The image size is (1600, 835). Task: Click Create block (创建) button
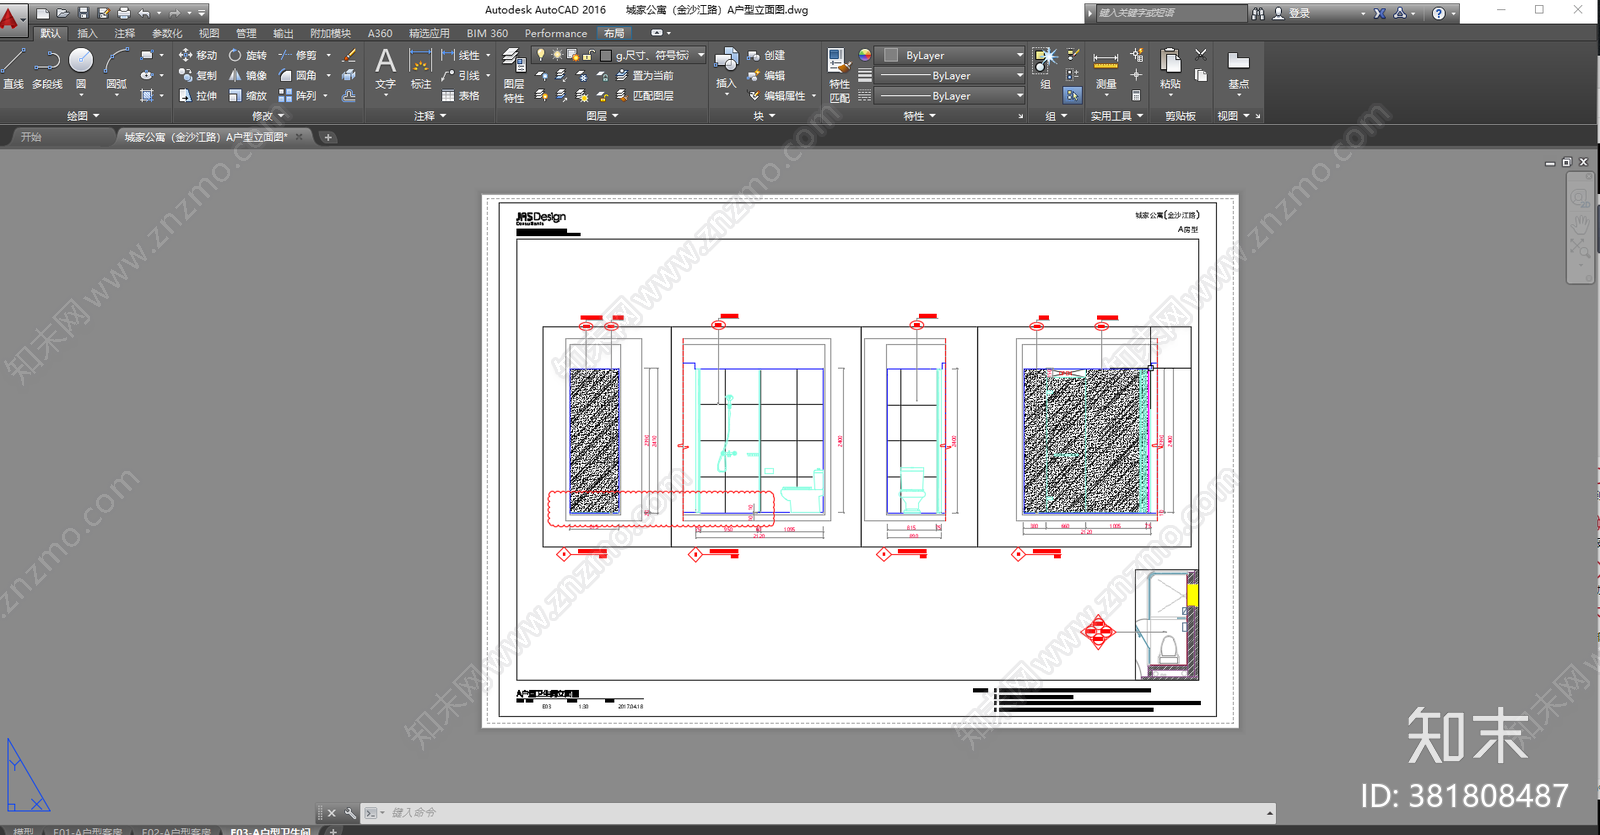(x=767, y=55)
